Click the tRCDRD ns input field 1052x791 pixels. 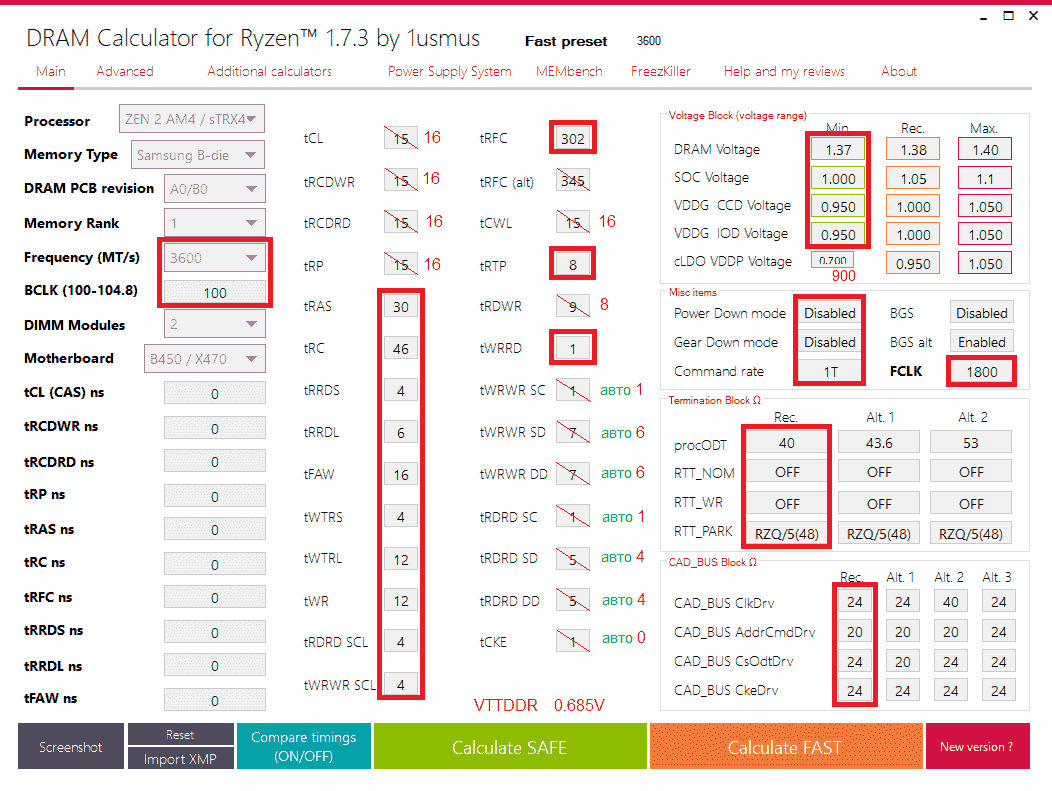(x=215, y=462)
